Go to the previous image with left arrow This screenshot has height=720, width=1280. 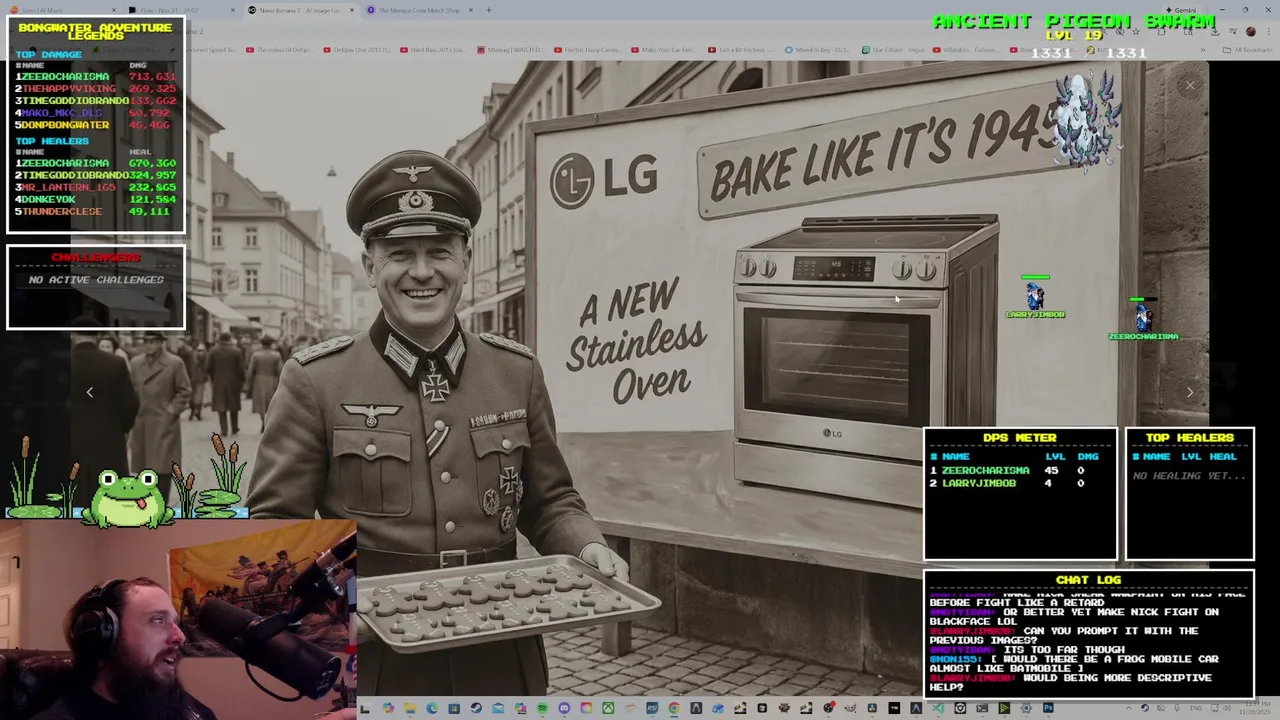89,392
